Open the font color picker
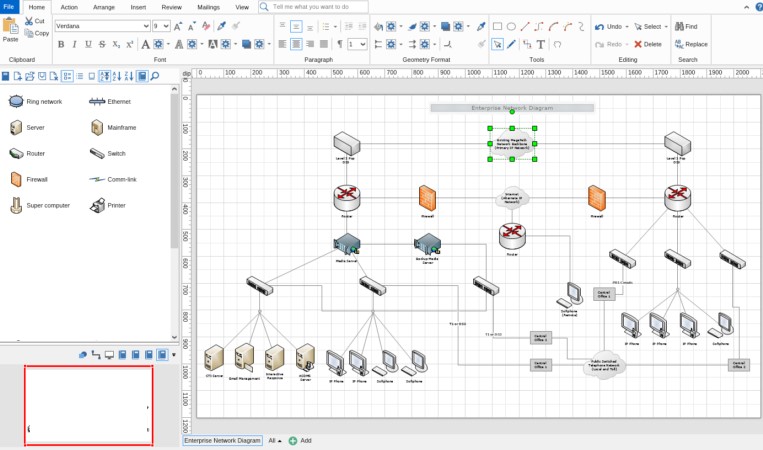 pyautogui.click(x=145, y=44)
